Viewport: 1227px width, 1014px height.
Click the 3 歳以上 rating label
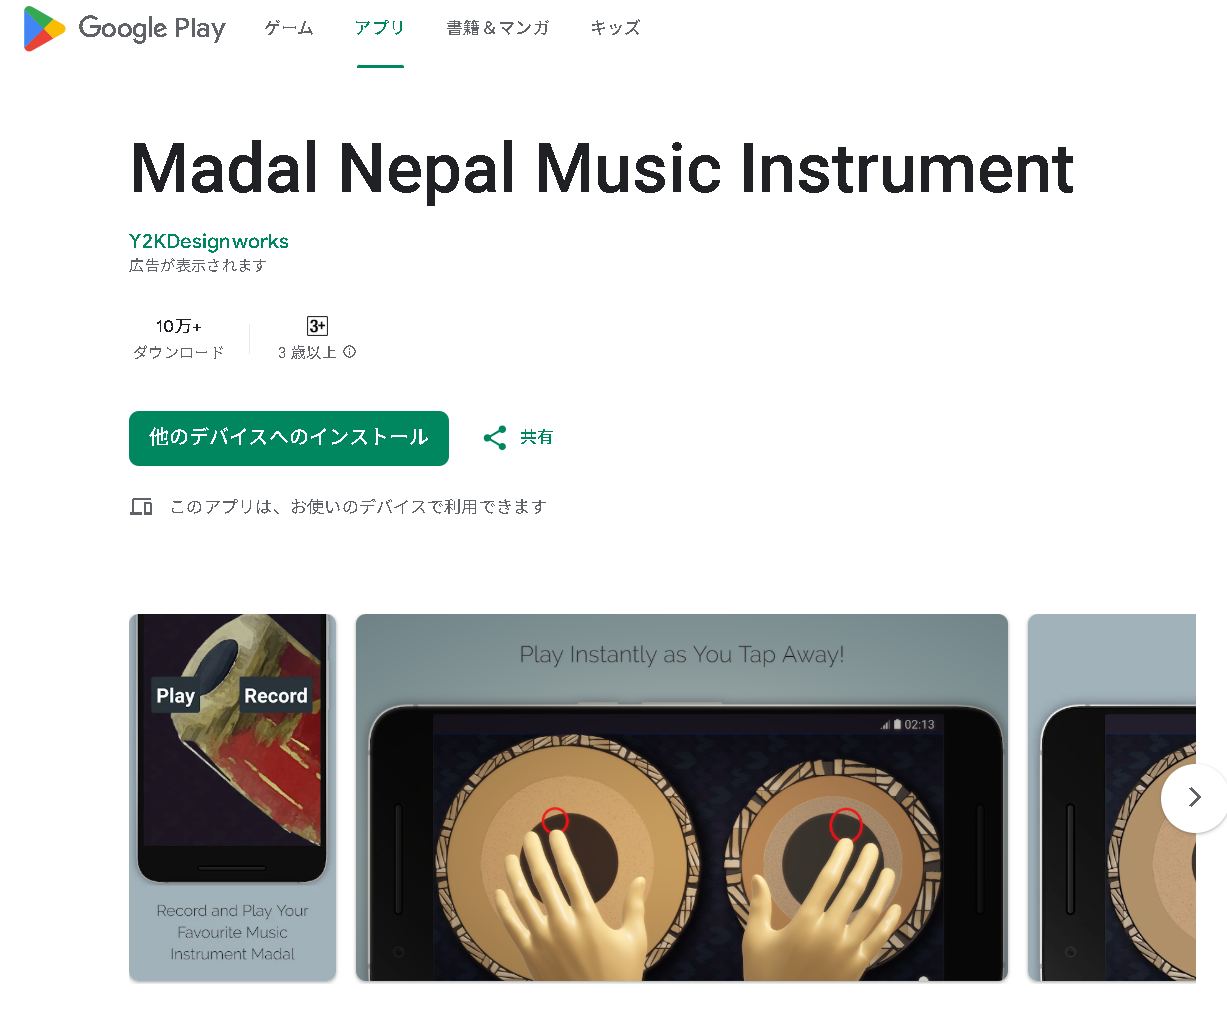pyautogui.click(x=307, y=352)
